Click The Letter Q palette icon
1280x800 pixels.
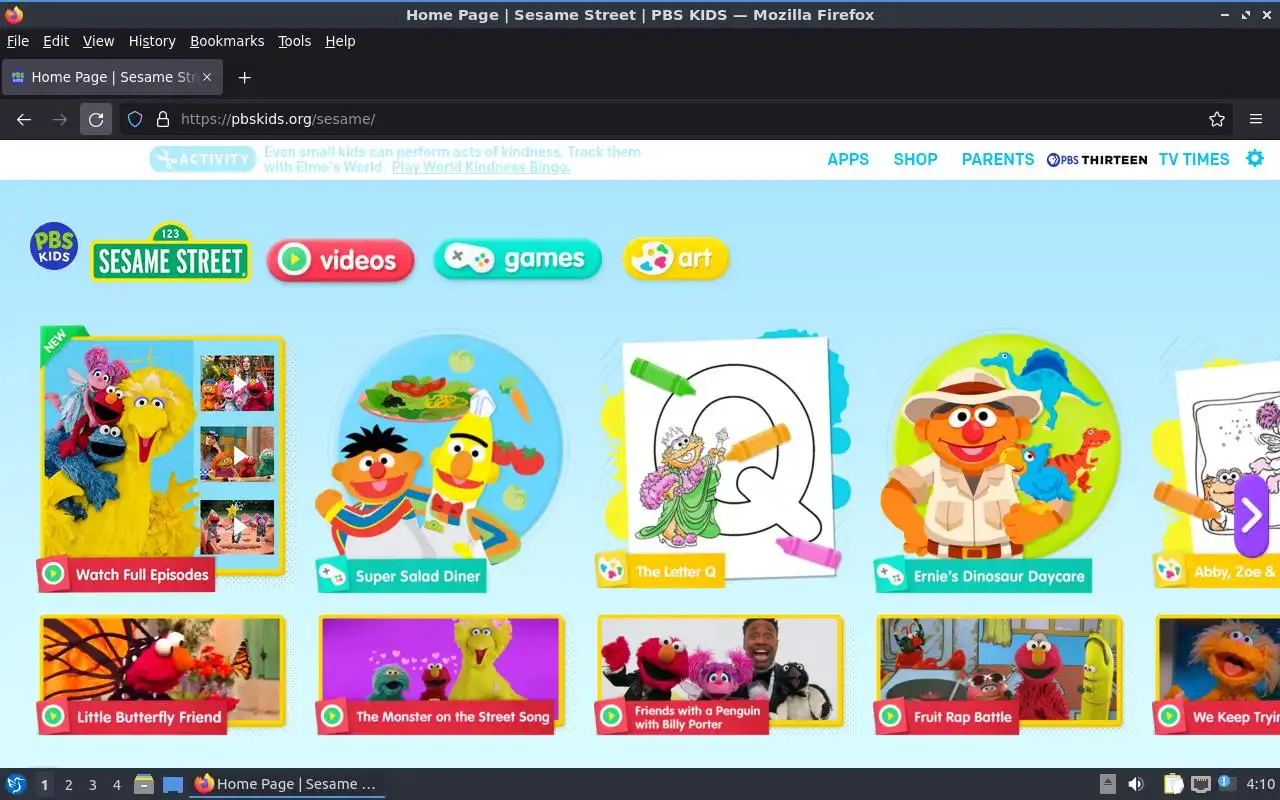(x=611, y=571)
